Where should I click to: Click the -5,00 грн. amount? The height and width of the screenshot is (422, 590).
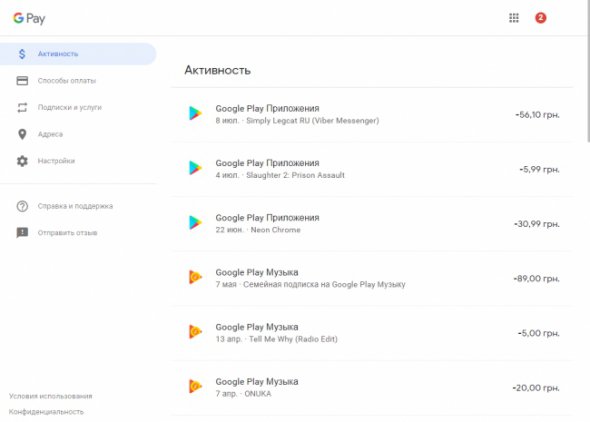coord(538,333)
